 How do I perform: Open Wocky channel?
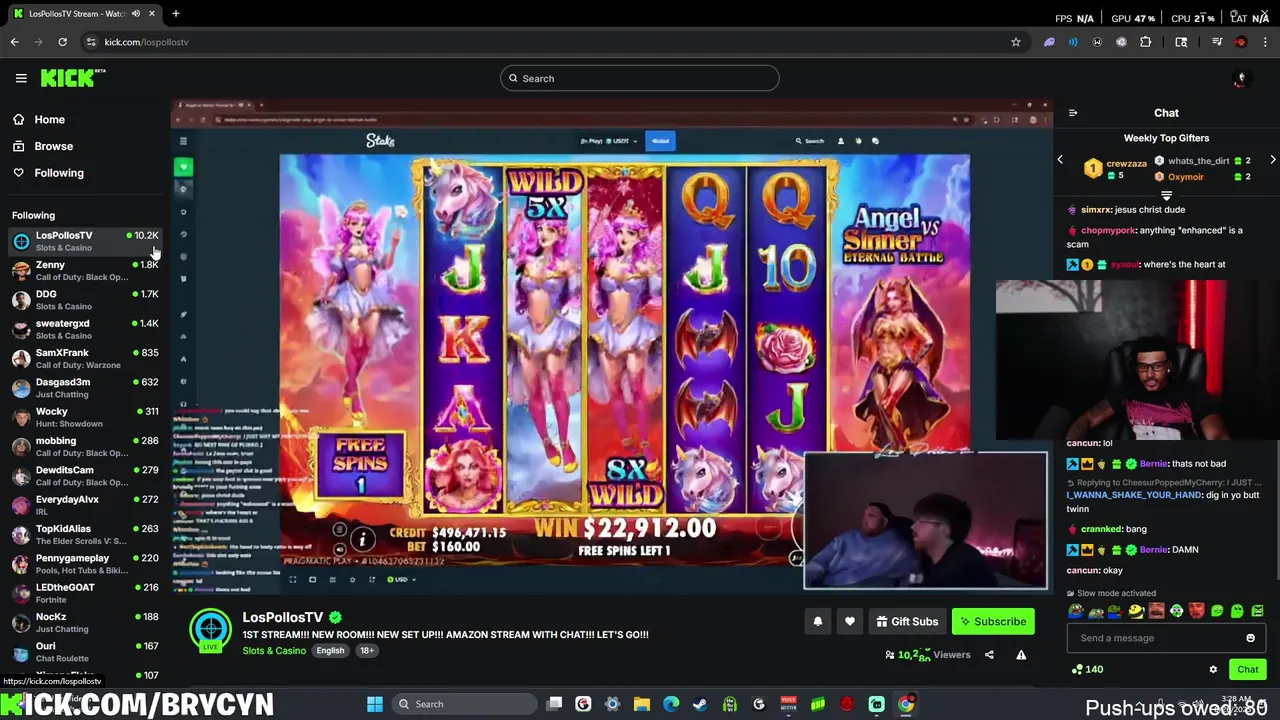pos(84,417)
